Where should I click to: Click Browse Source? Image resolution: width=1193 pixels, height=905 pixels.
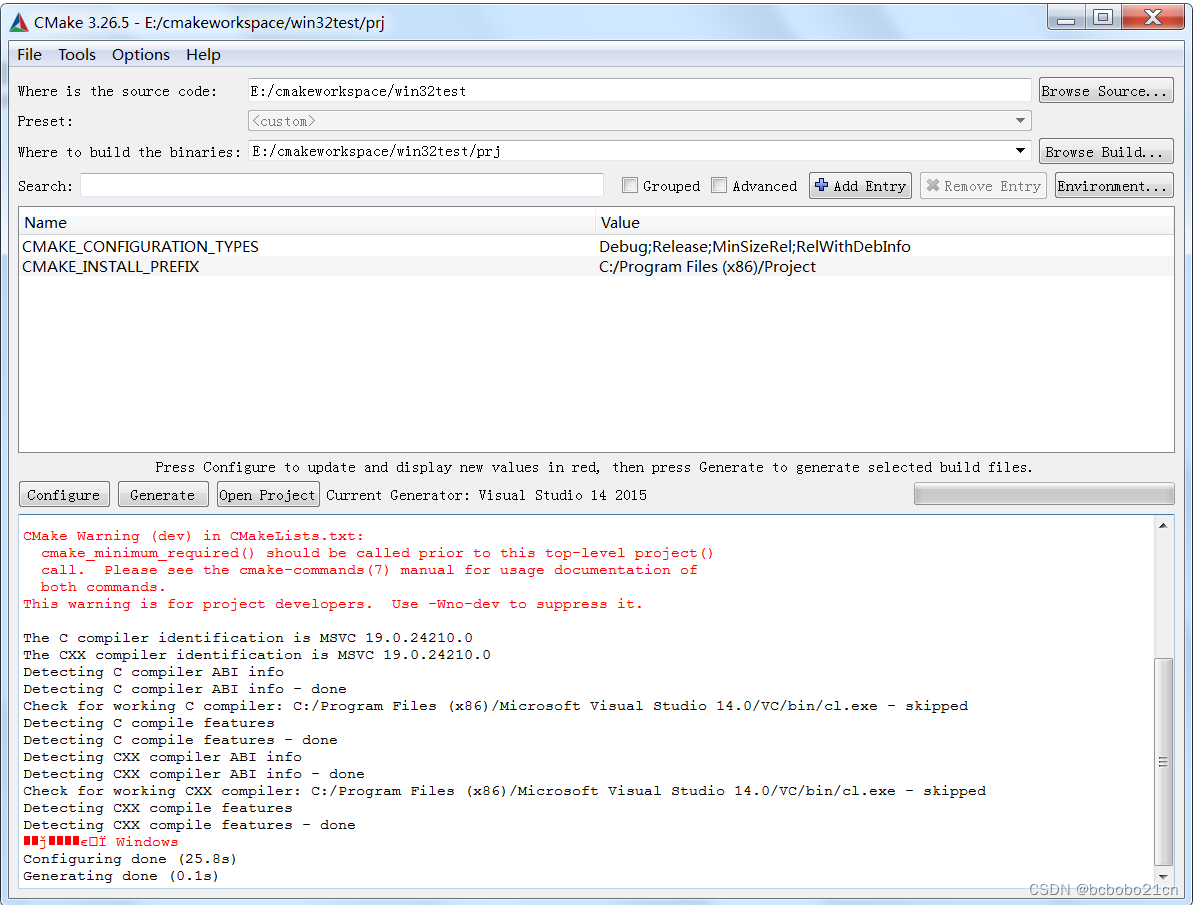[x=1105, y=90]
